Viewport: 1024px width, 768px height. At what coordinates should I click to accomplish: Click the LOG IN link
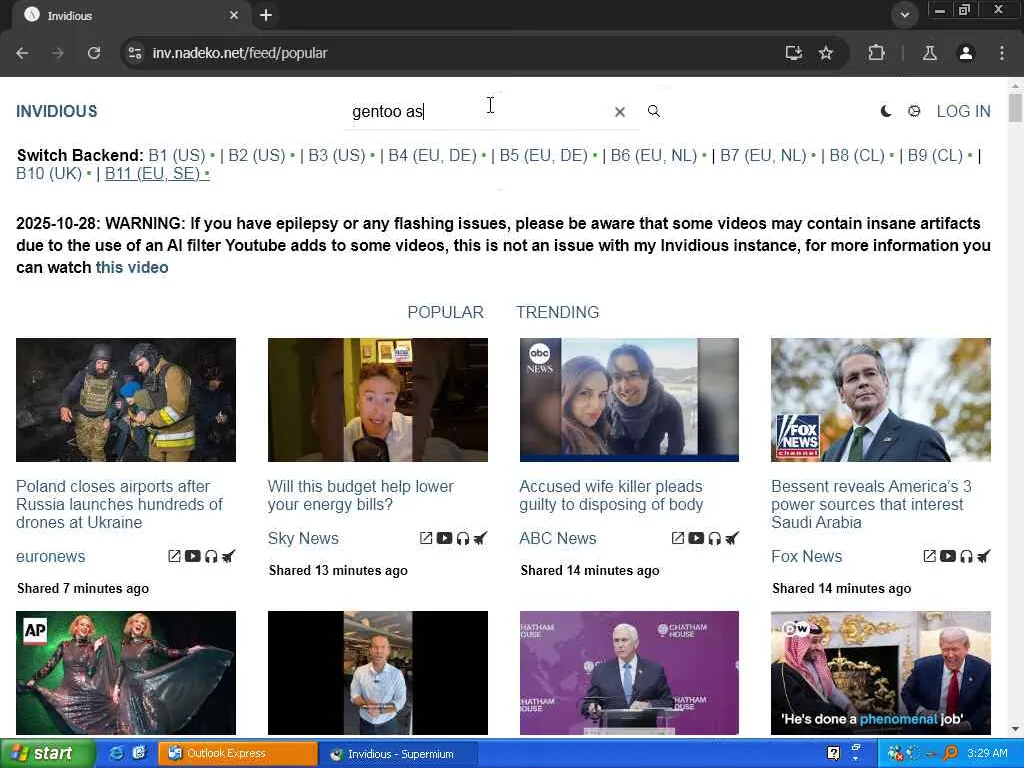point(963,112)
